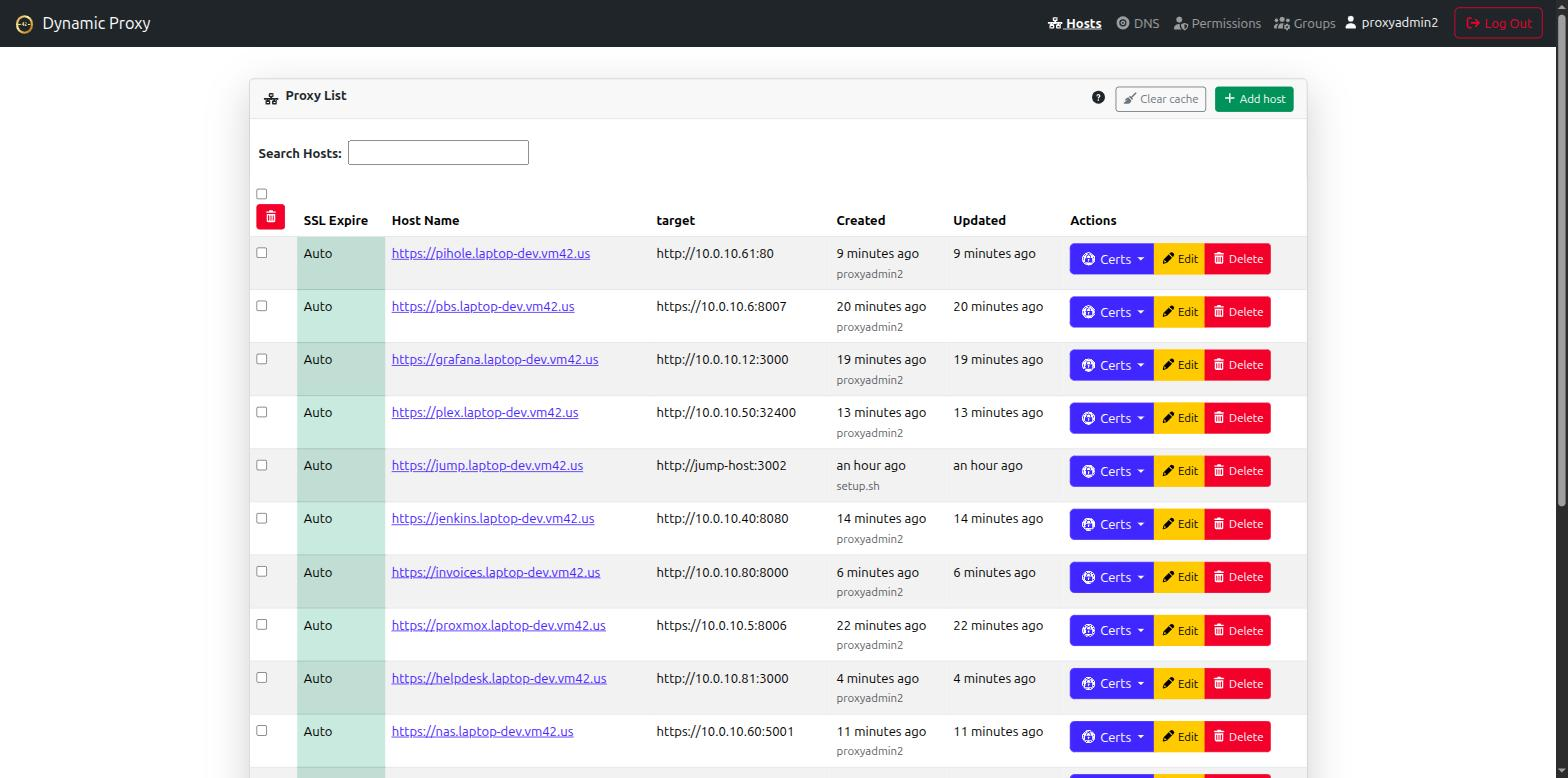The height and width of the screenshot is (778, 1568).
Task: Check the grafana host row checkbox
Action: 262,359
